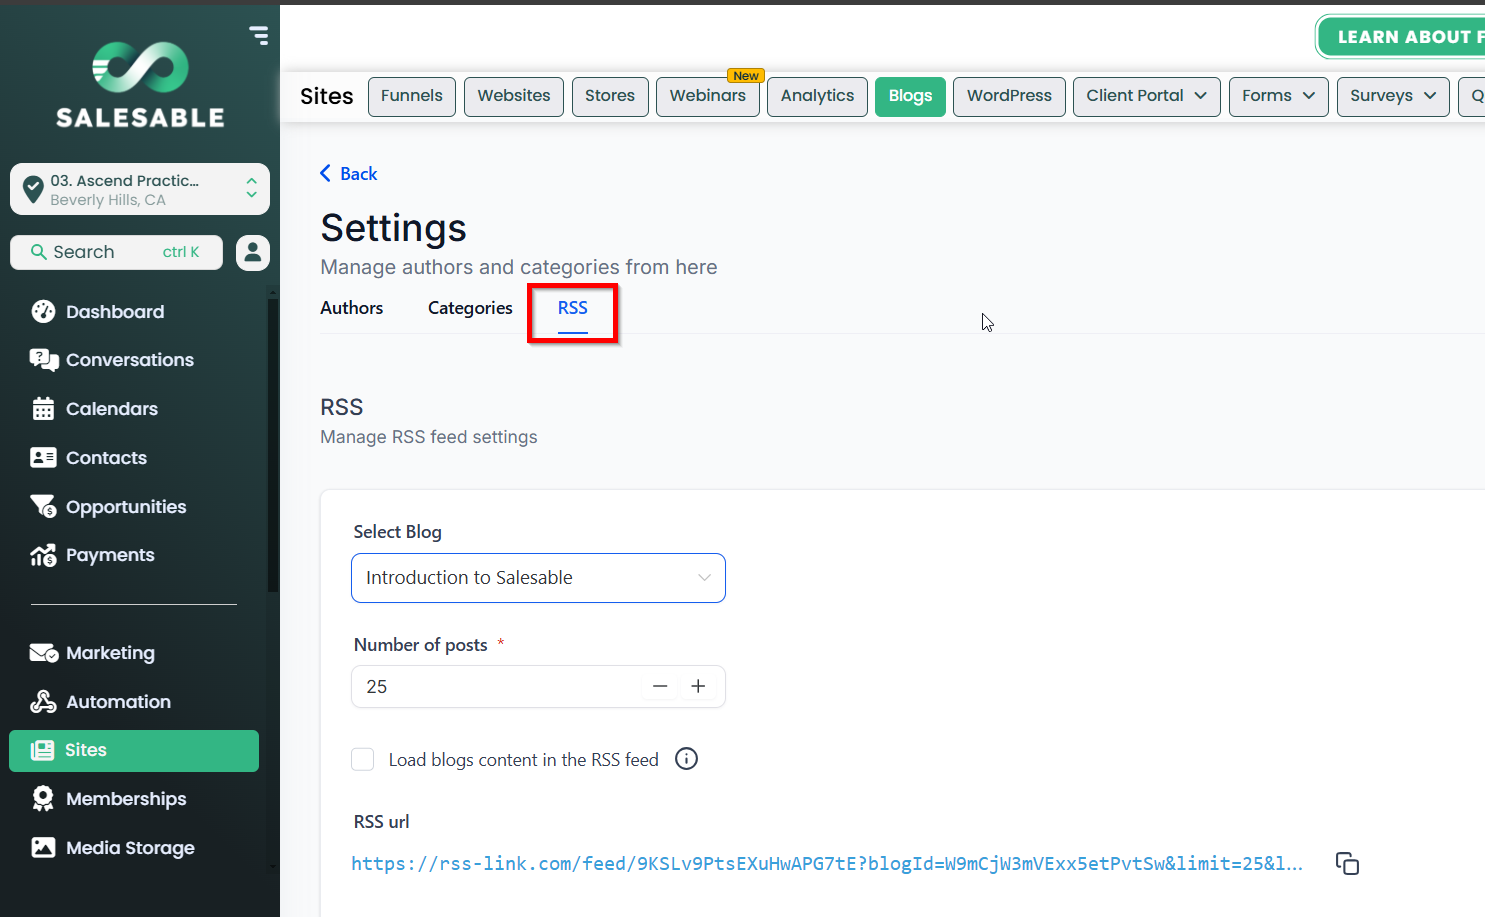Viewport: 1485px width, 917px height.
Task: Click the Back chevron arrow
Action: click(326, 173)
